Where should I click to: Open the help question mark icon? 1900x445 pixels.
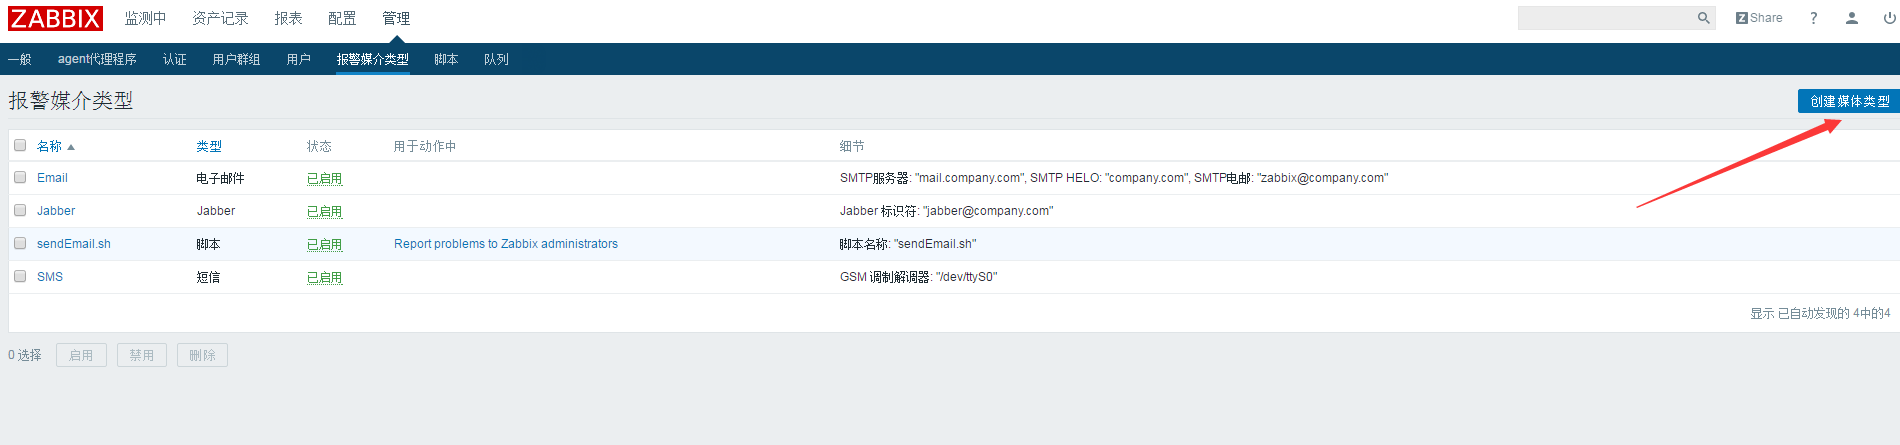tap(1814, 18)
